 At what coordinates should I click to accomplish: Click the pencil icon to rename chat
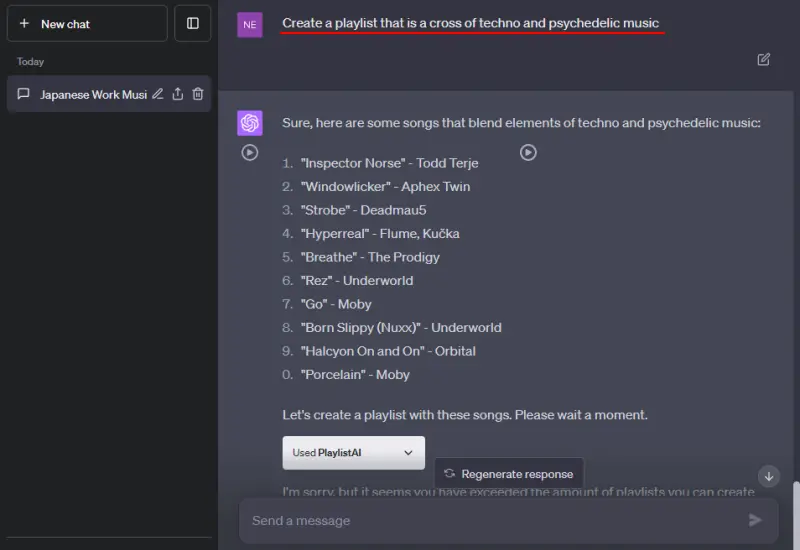157,94
